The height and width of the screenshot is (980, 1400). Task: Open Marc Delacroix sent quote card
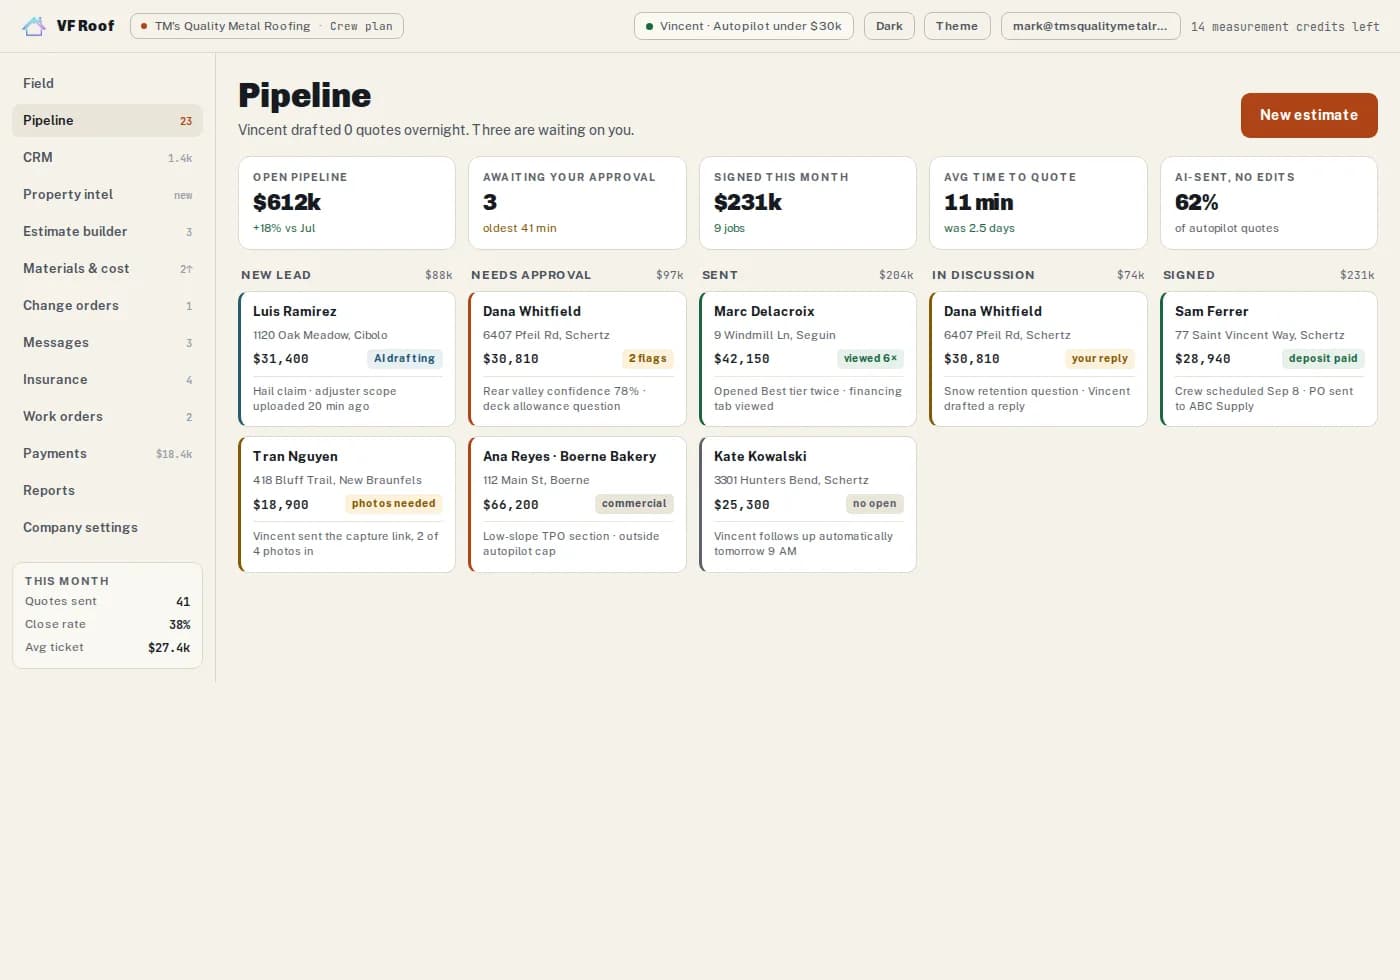click(808, 359)
